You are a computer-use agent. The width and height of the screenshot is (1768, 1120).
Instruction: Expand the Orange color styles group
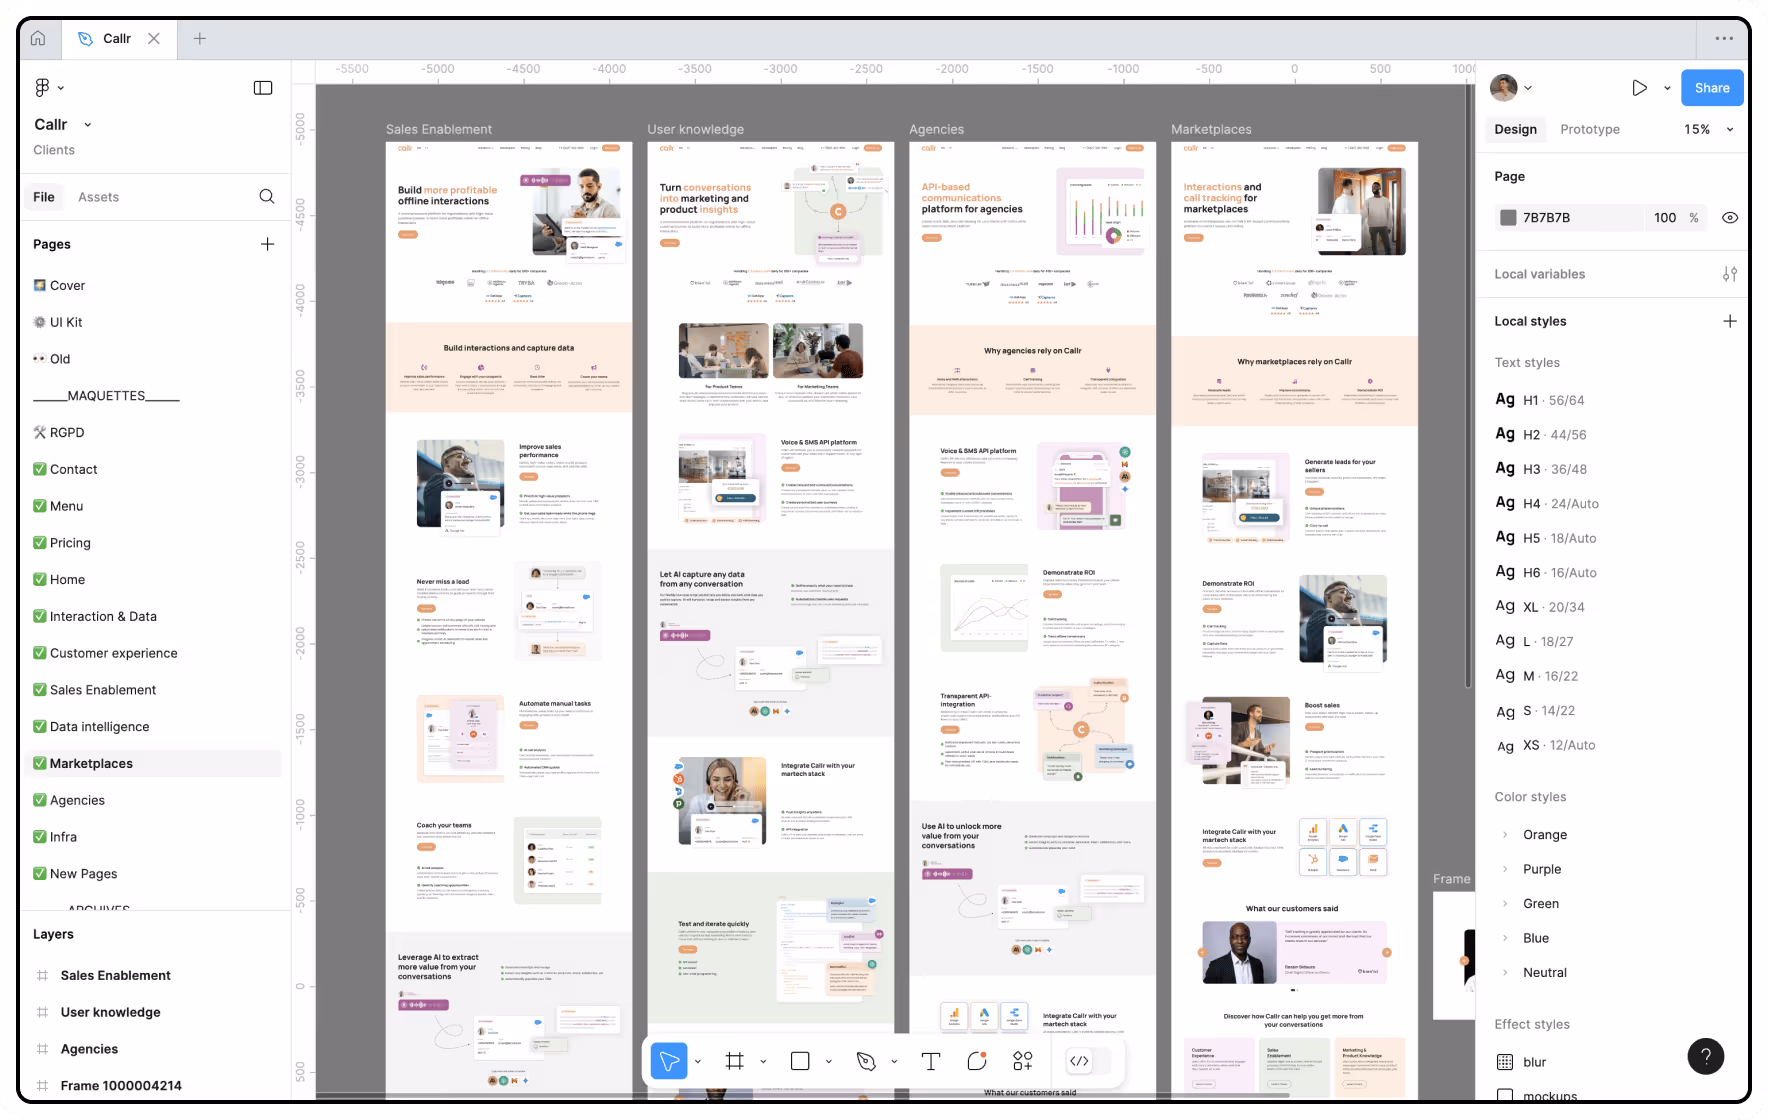[x=1505, y=835]
